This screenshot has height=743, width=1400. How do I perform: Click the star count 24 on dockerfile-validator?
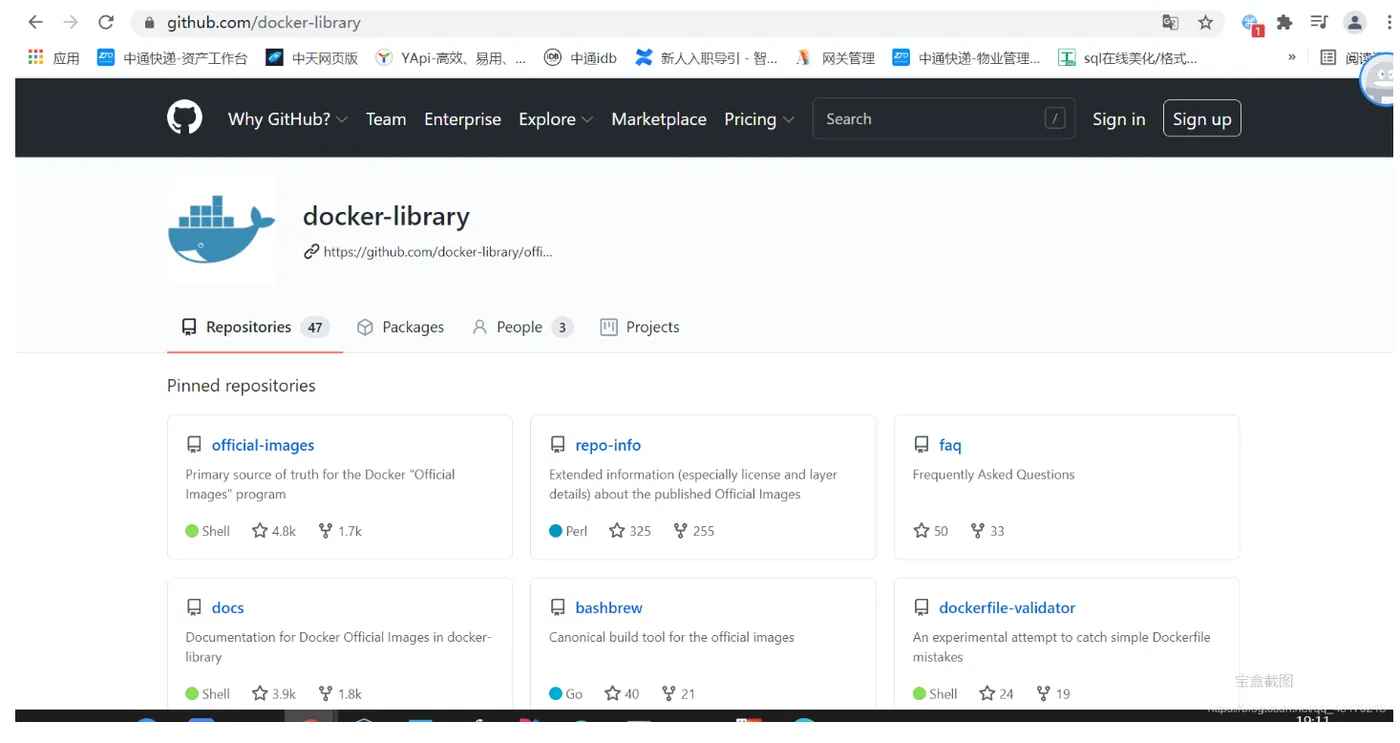pos(996,694)
